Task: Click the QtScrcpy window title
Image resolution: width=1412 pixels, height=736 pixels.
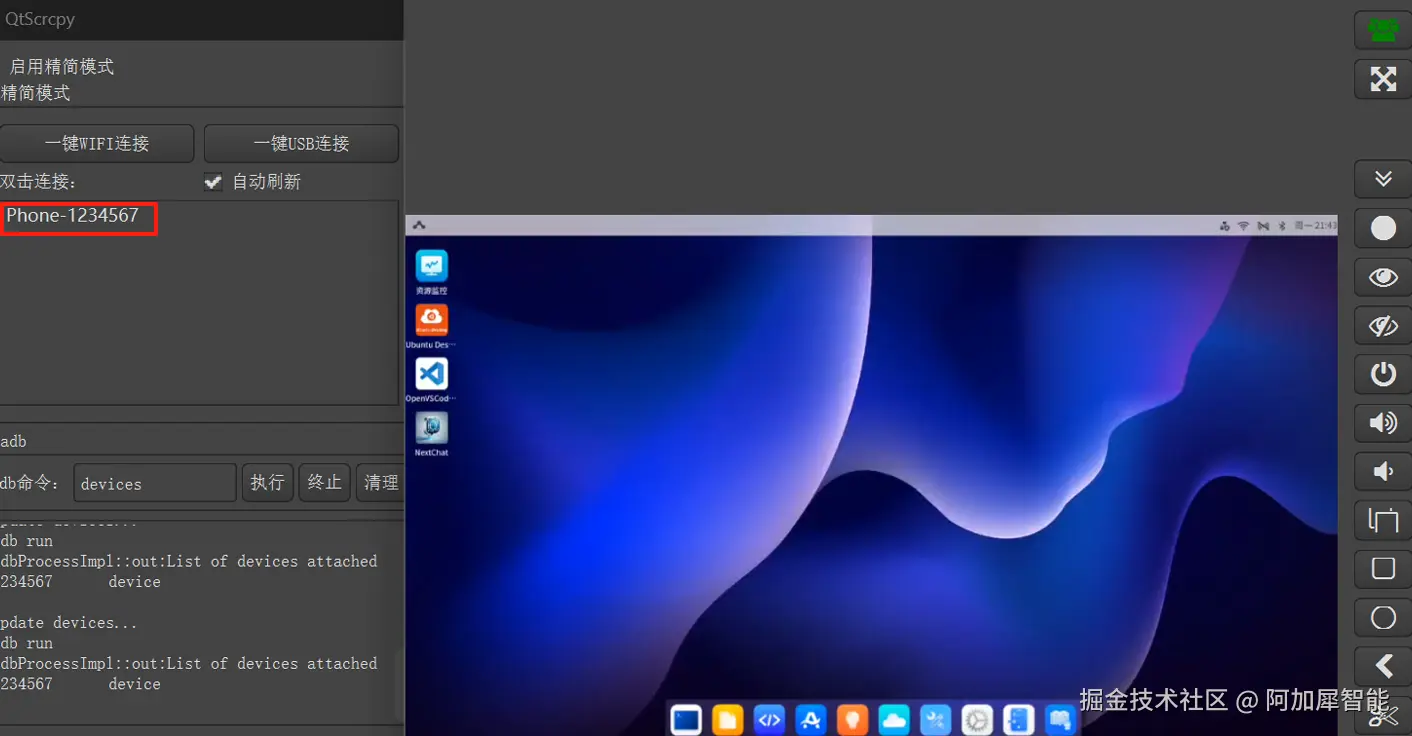Action: pos(40,19)
